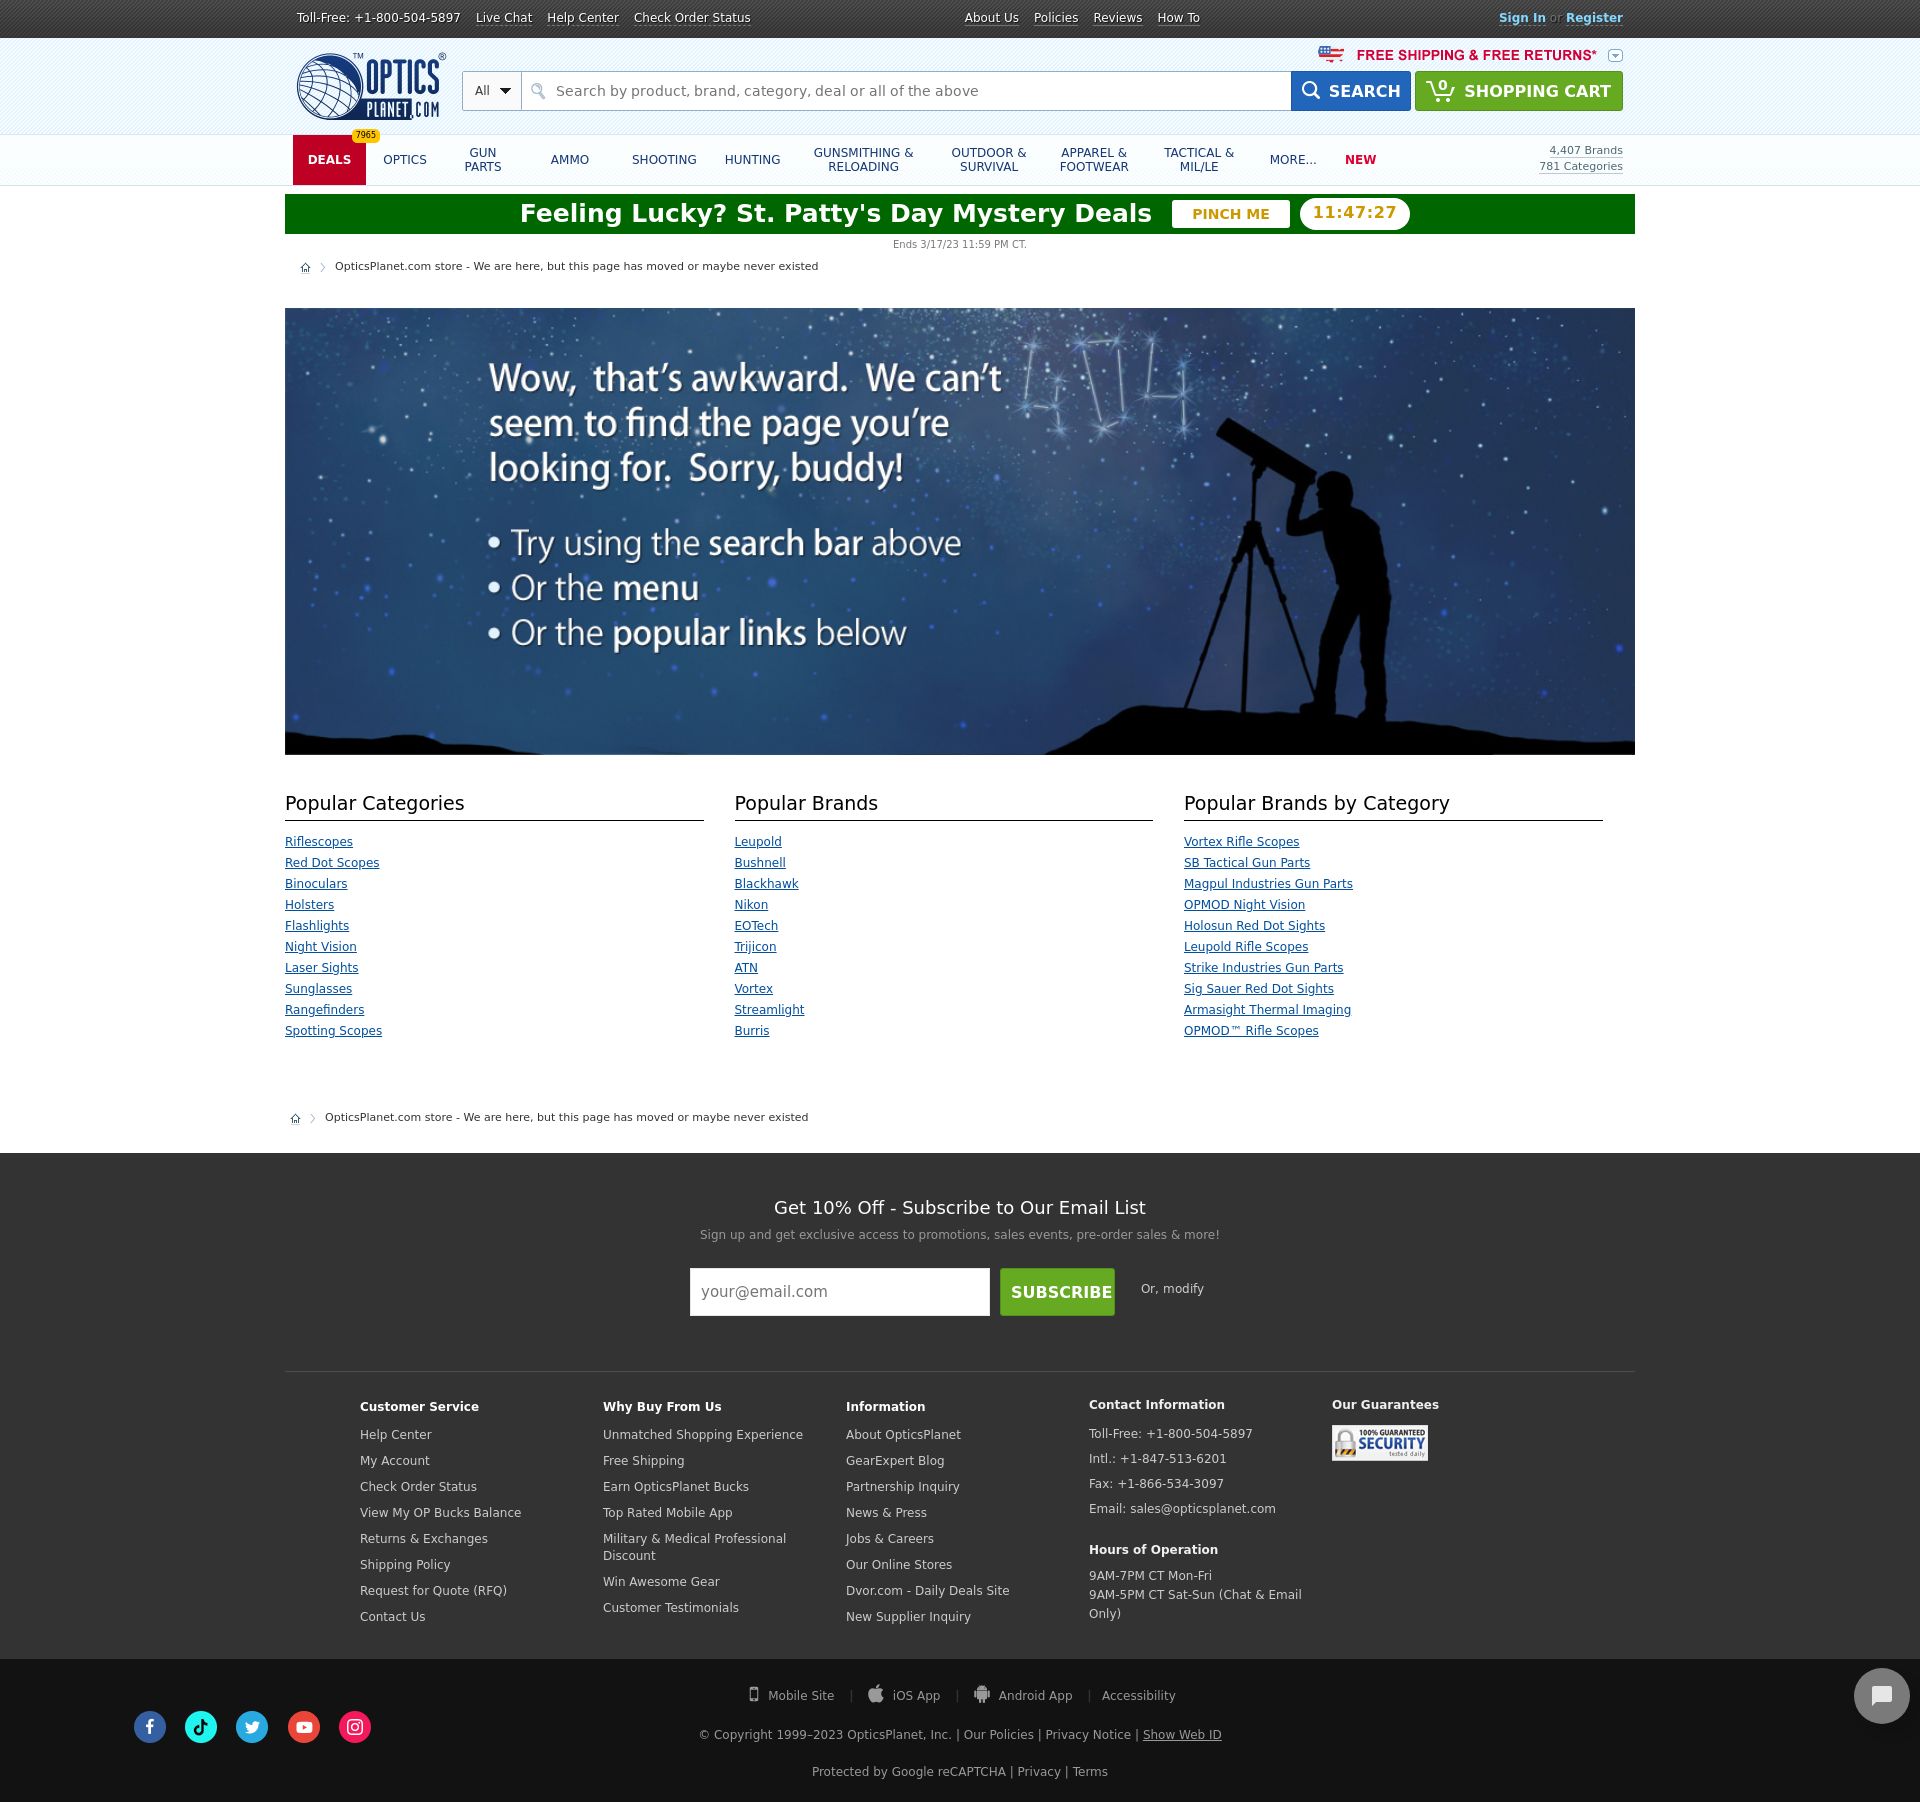Open the Night Vision category link

321,947
